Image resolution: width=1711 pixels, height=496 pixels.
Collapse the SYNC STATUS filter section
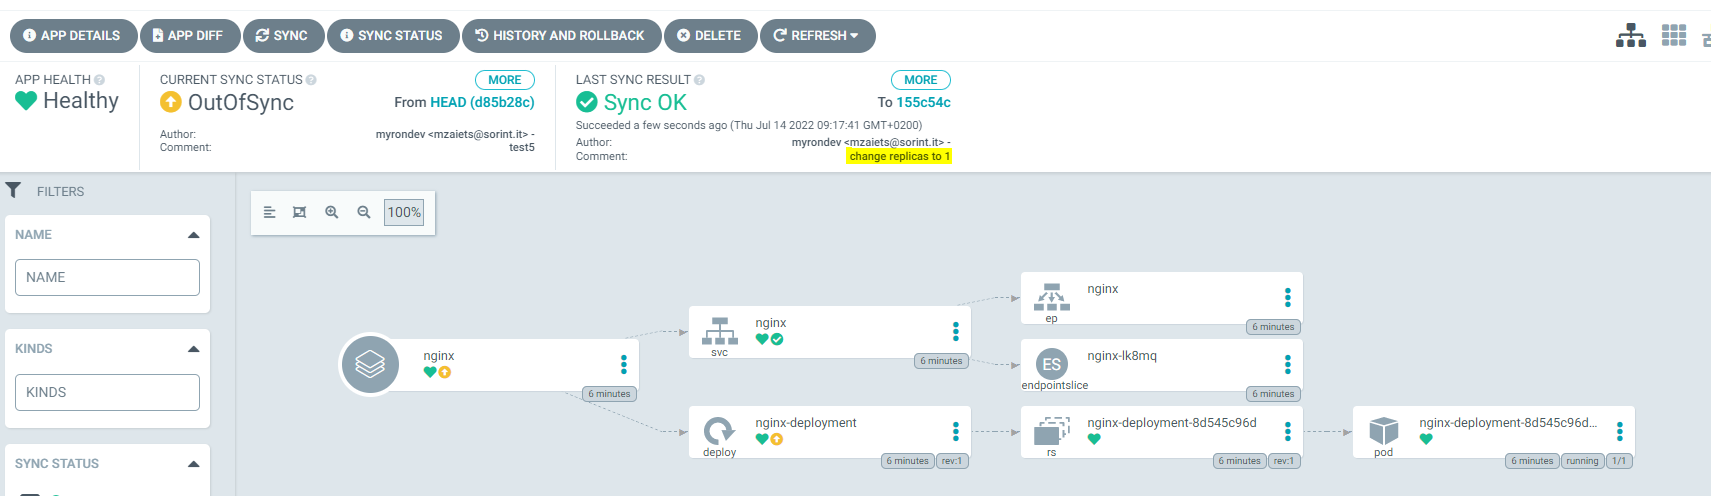tap(194, 464)
